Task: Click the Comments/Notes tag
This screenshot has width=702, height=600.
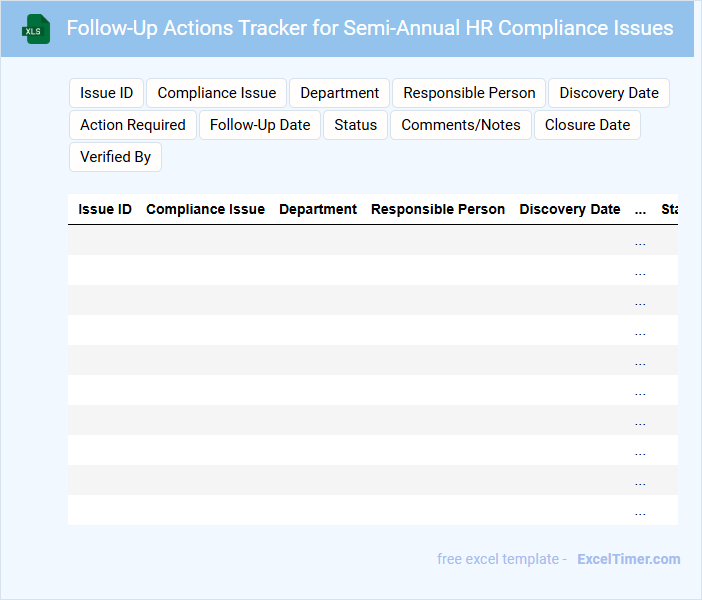Action: [461, 125]
